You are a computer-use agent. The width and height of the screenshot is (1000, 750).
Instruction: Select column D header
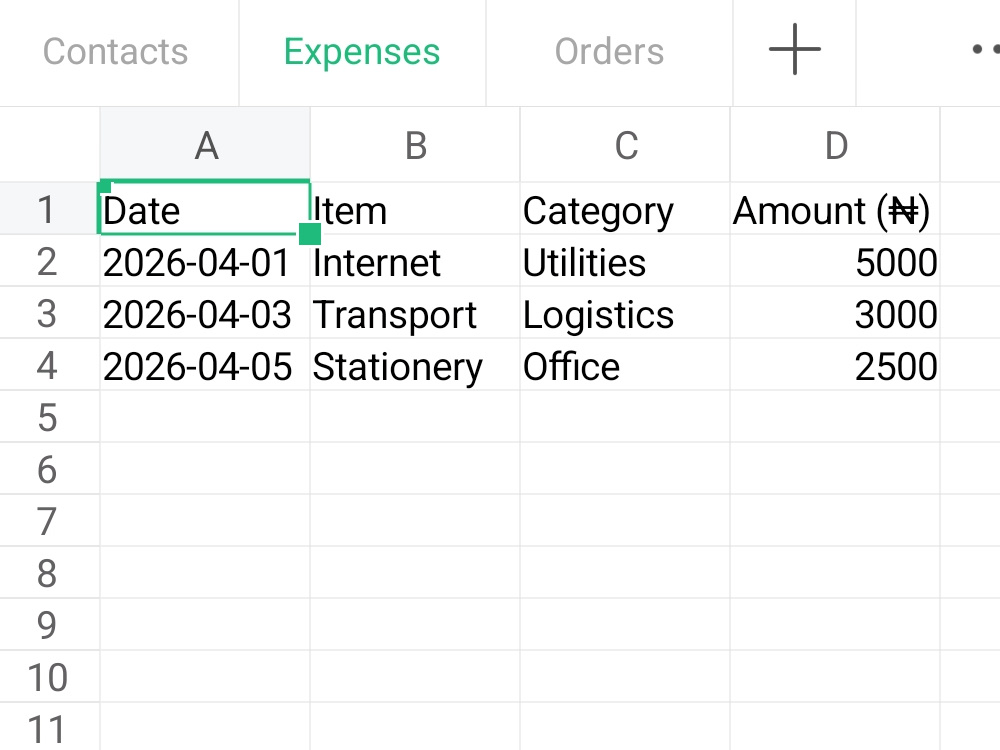835,145
